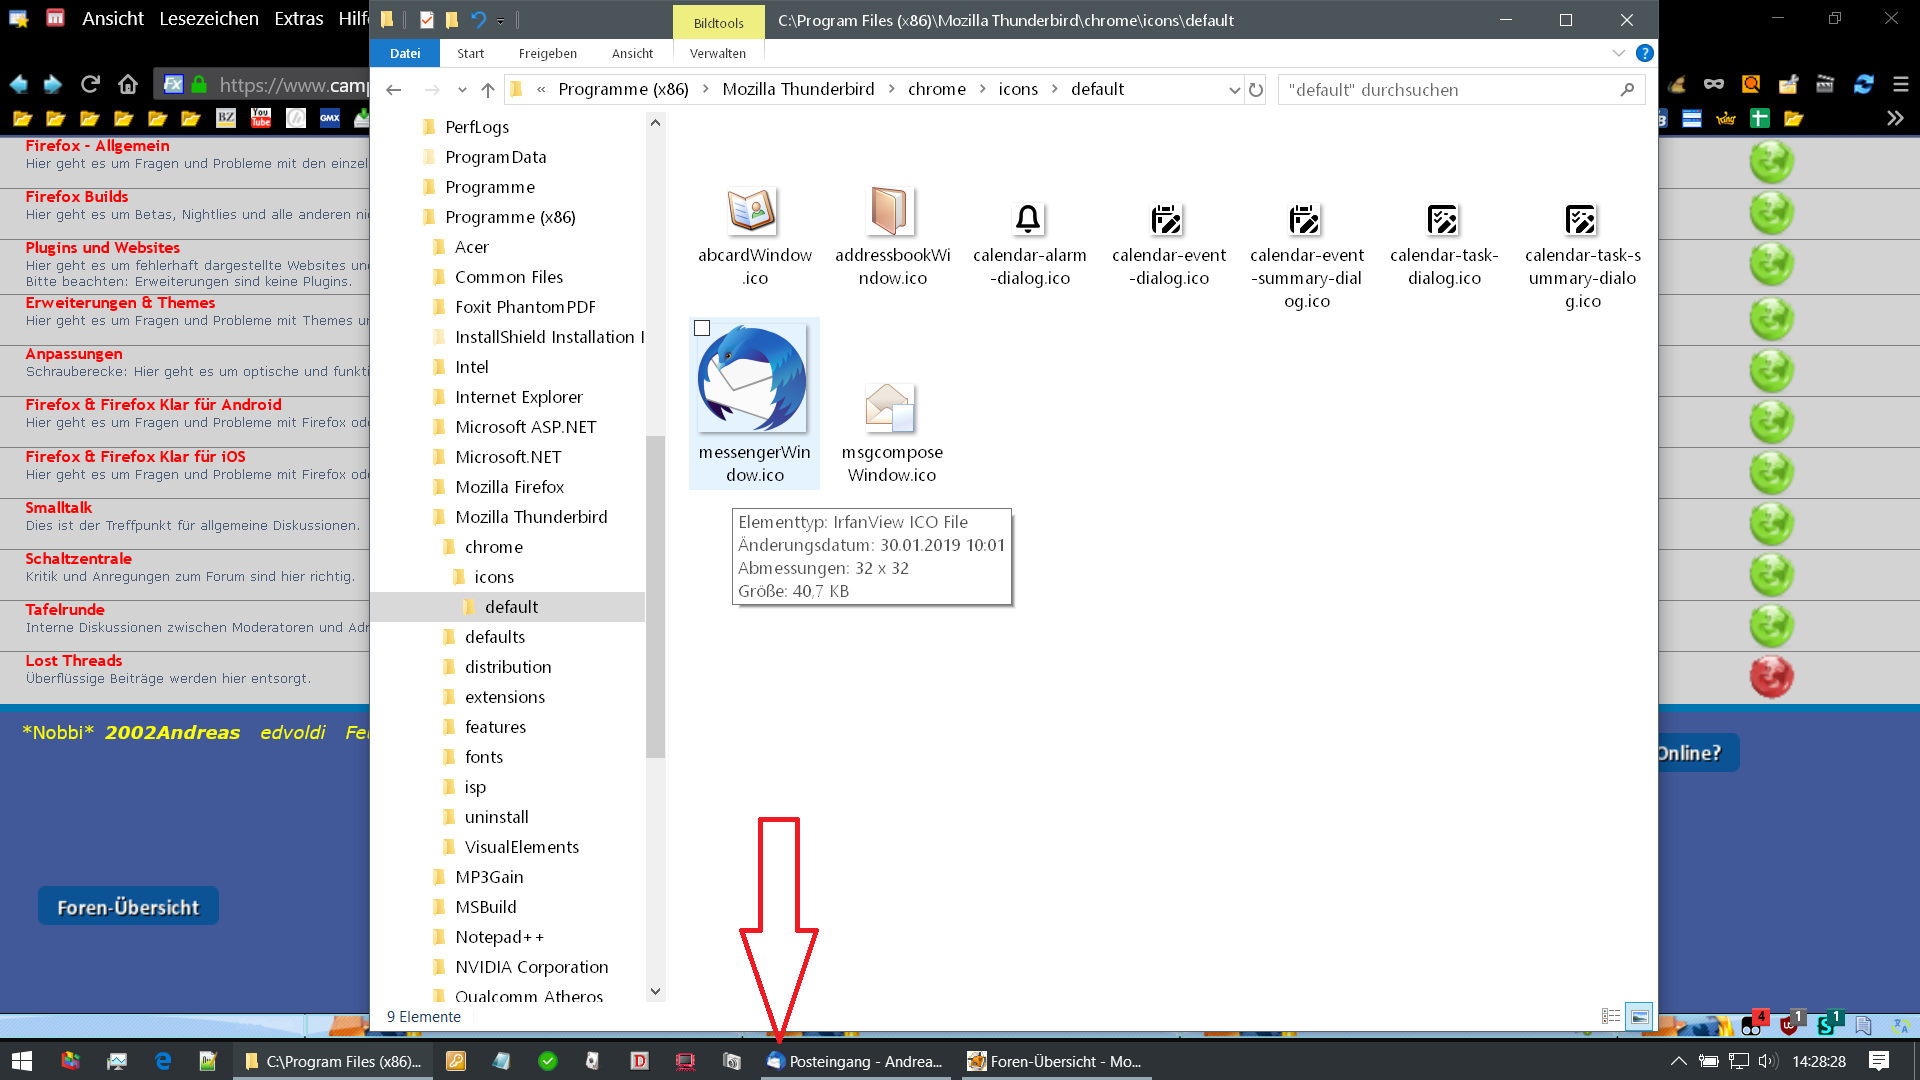The image size is (1920, 1080).
Task: Click the Explorer help question mark icon
Action: 1645,53
